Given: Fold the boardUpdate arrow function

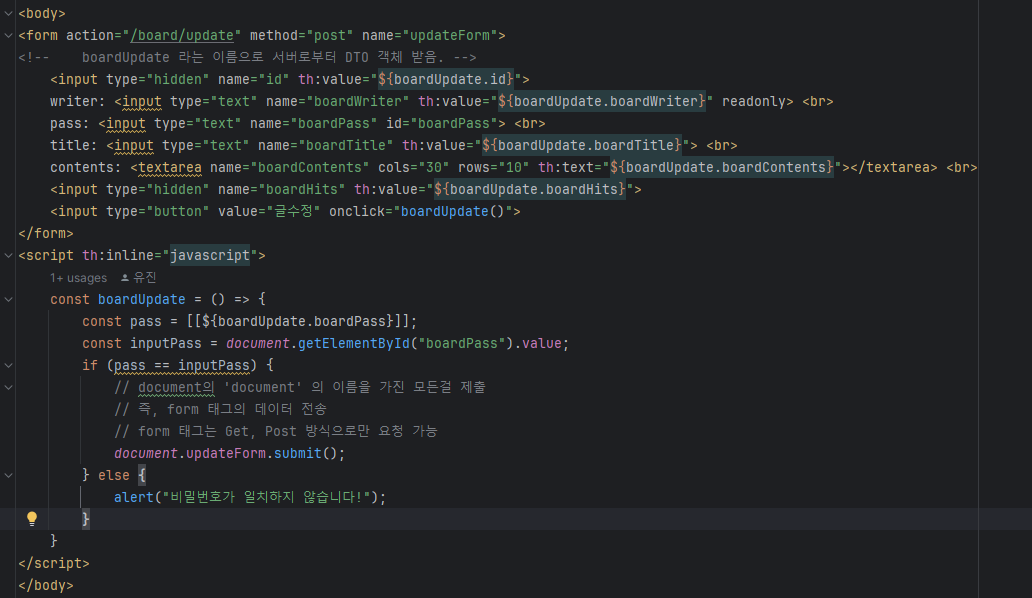Looking at the screenshot, I should [9, 299].
